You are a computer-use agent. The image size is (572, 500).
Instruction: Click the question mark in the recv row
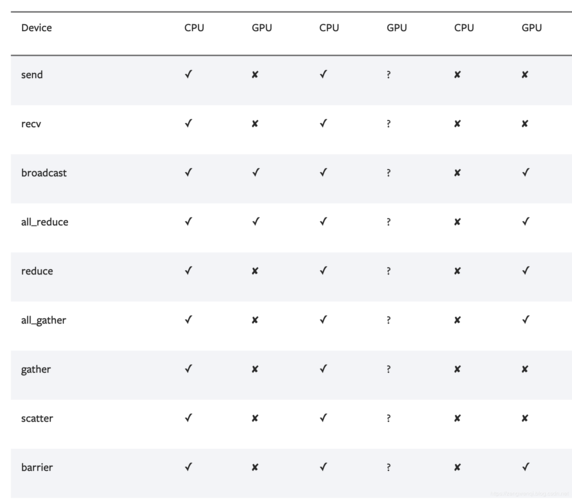(389, 124)
